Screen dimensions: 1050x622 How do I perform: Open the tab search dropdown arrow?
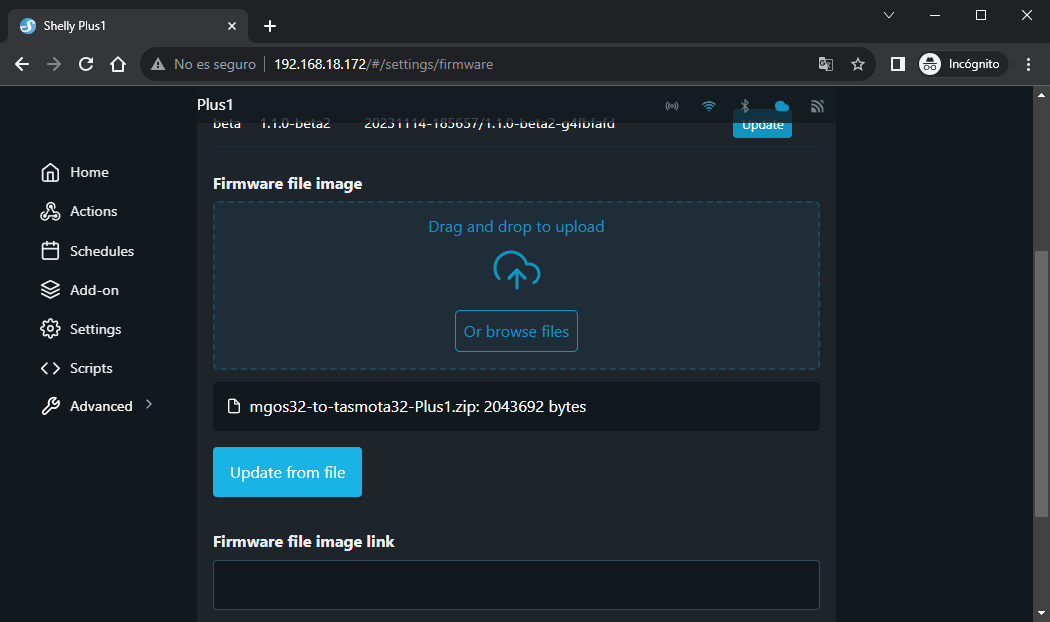pyautogui.click(x=888, y=15)
